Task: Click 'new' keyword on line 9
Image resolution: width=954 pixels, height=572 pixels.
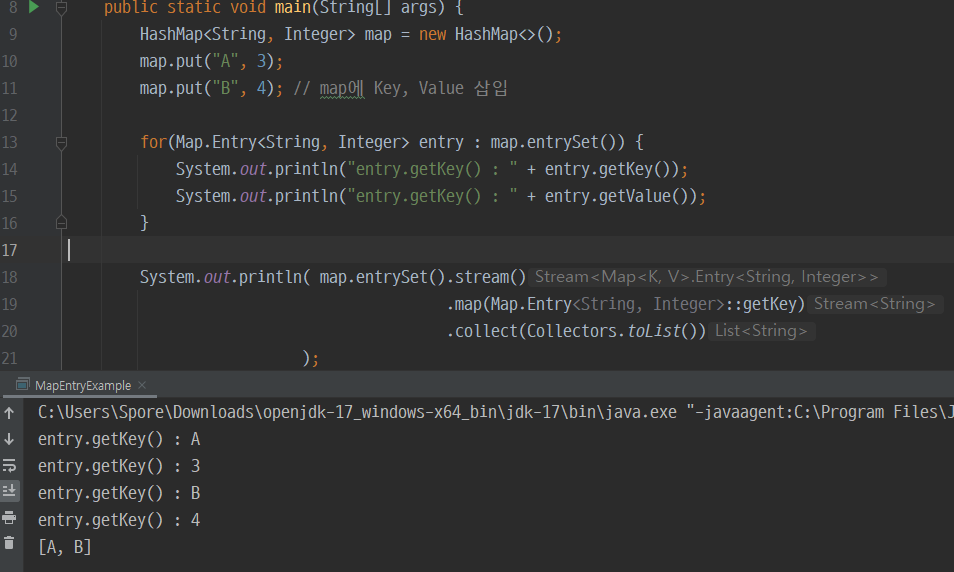Action: [432, 35]
